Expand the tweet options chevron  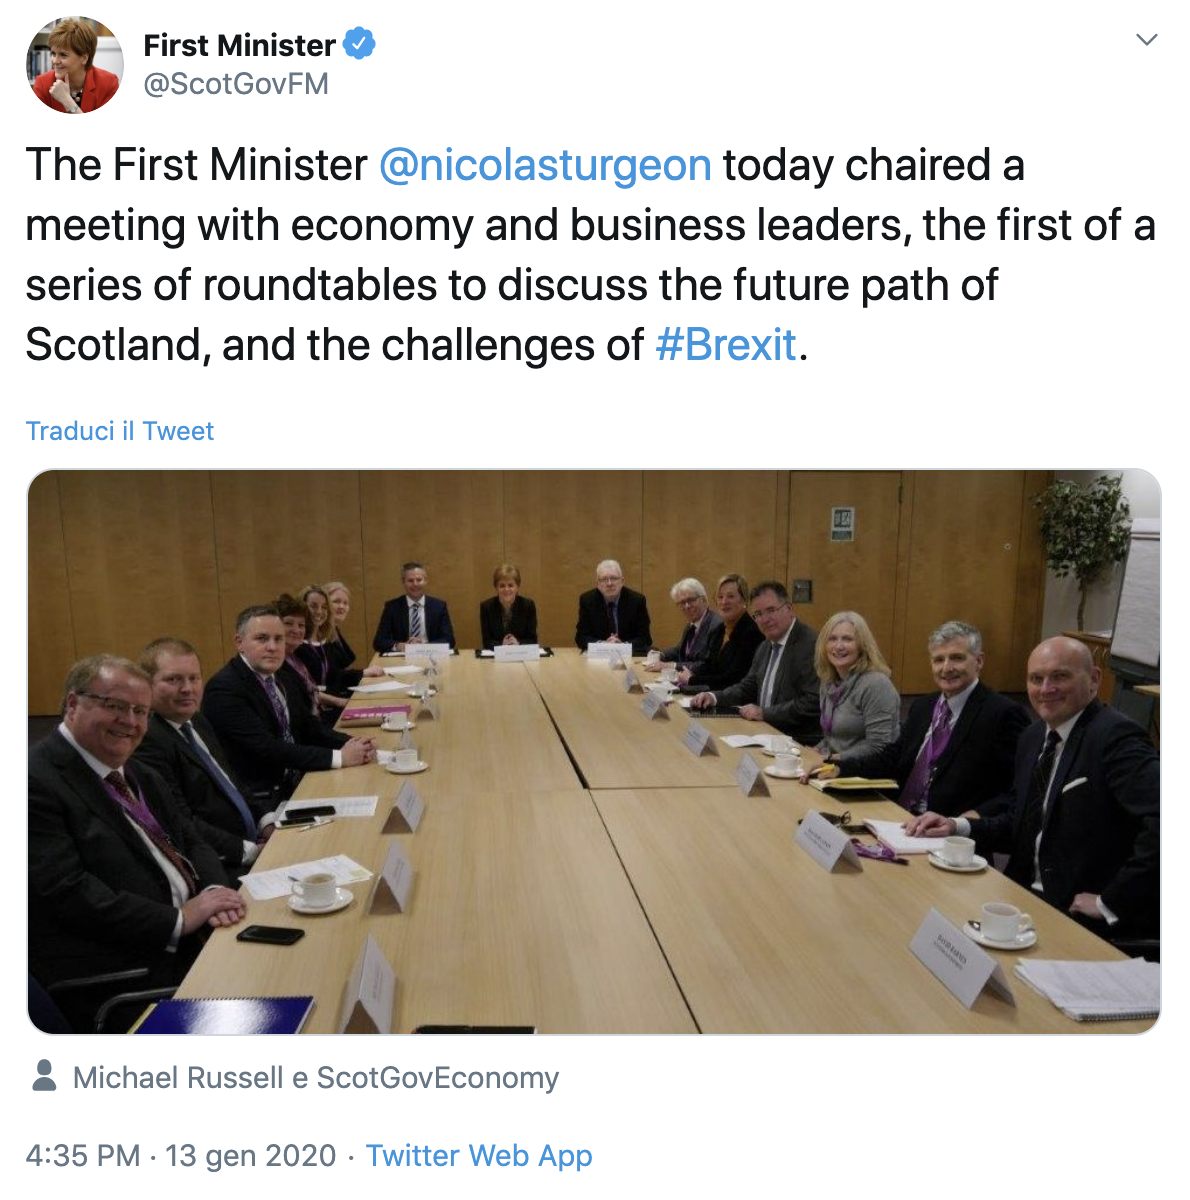1147,40
